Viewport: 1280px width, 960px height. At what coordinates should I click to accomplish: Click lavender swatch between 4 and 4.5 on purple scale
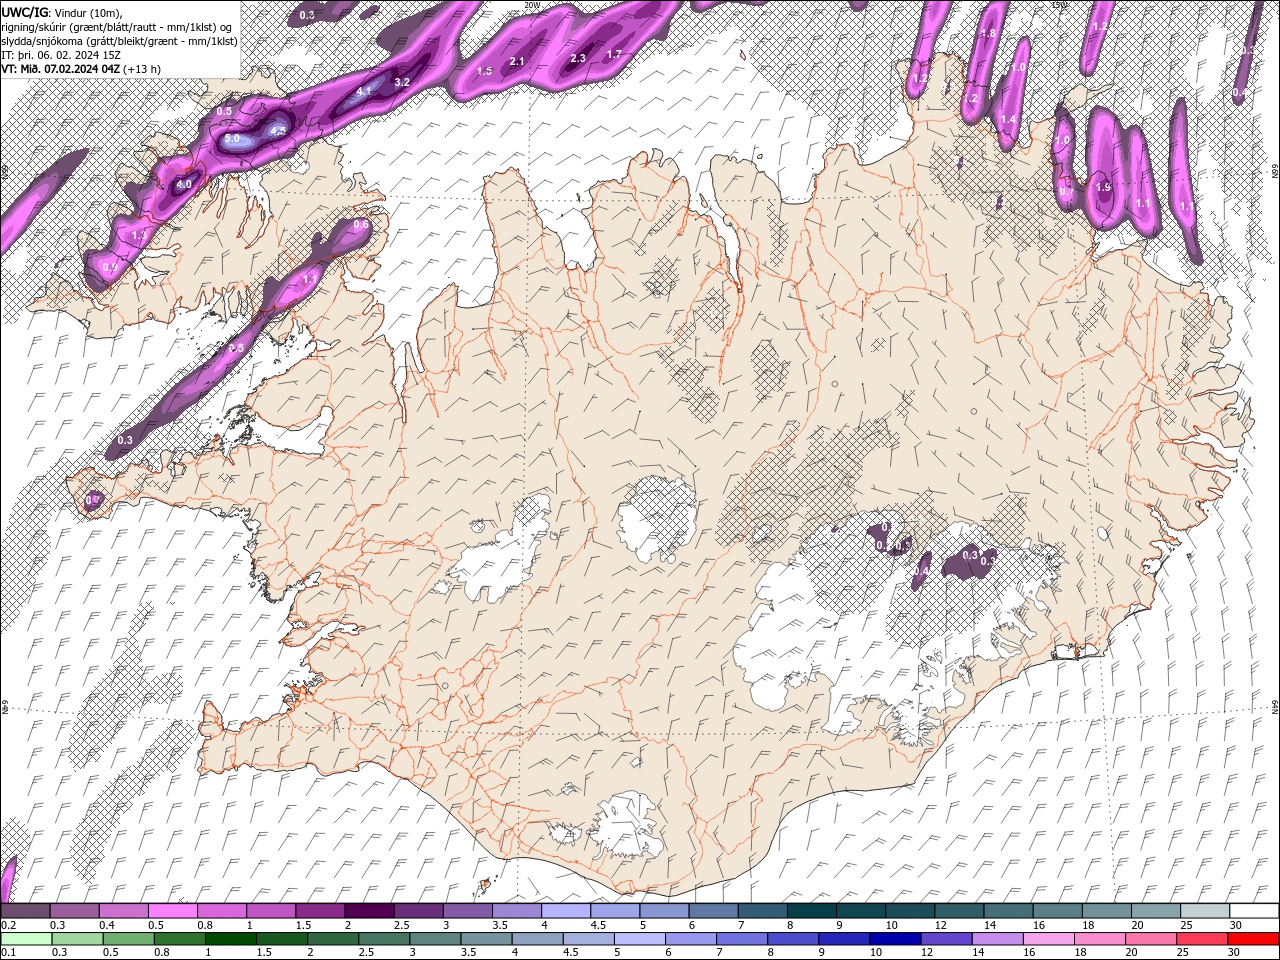tap(566, 911)
